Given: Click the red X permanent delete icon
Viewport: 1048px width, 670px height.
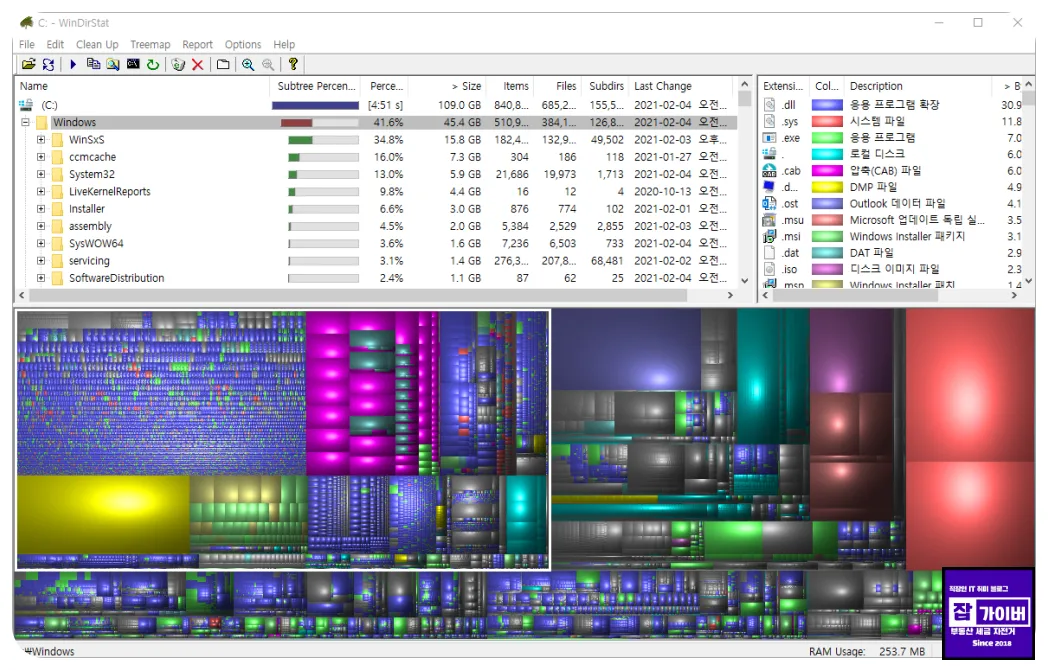Looking at the screenshot, I should (197, 64).
